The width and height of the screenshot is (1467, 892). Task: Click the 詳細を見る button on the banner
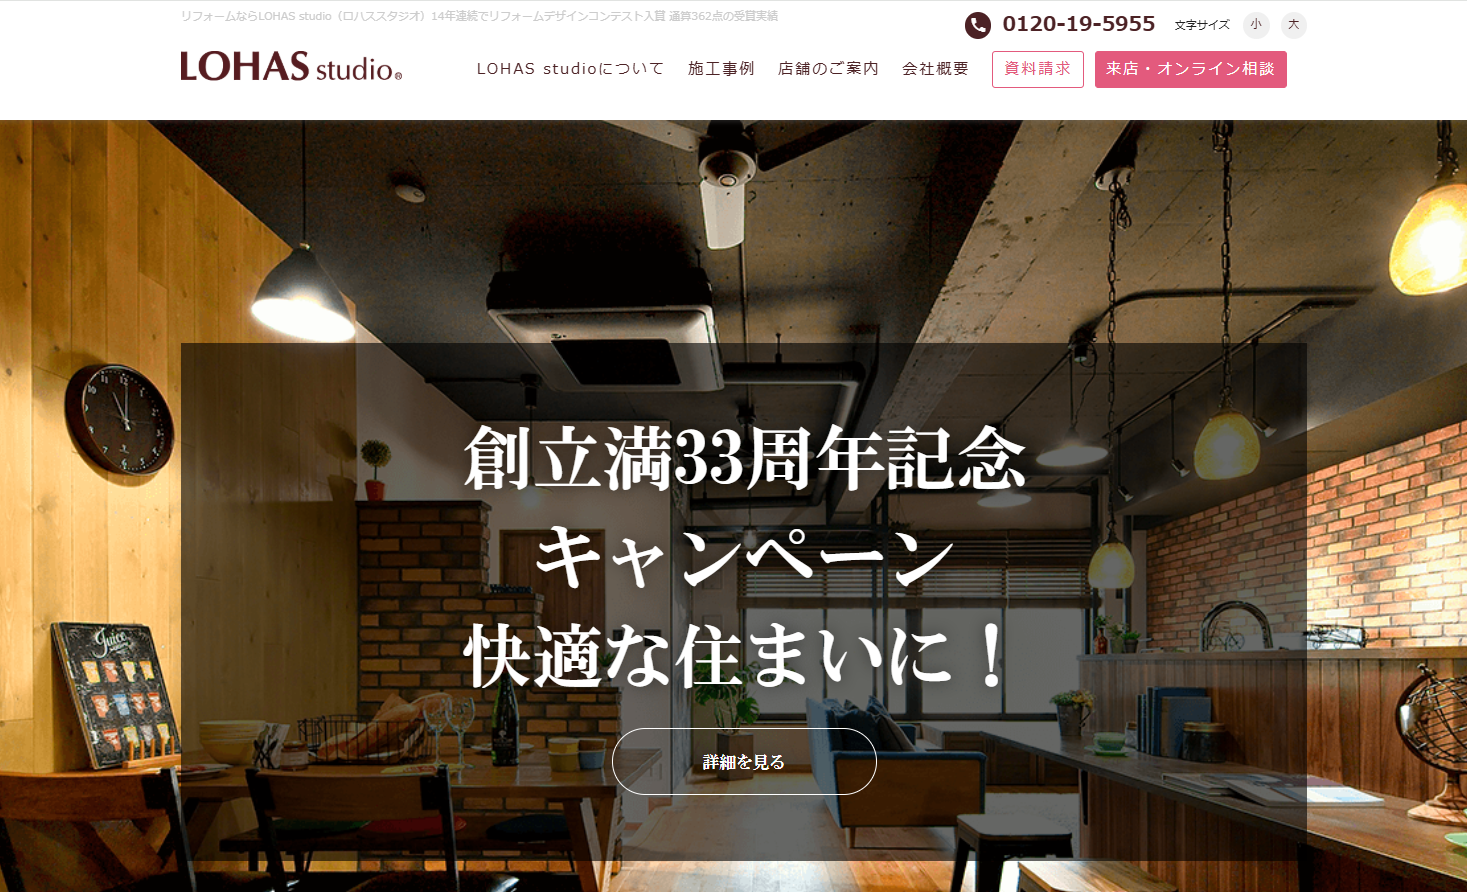[744, 762]
